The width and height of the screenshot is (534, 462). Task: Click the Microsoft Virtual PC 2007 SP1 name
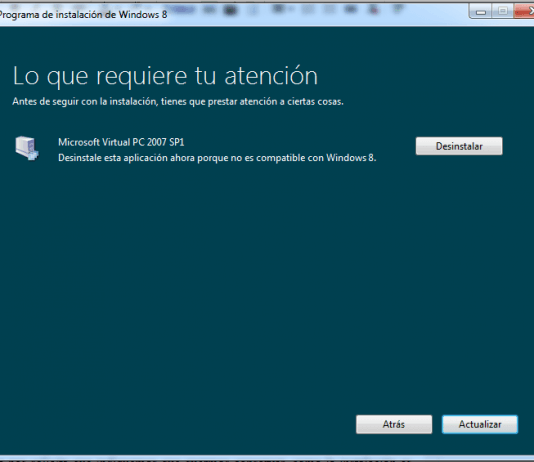click(x=121, y=142)
